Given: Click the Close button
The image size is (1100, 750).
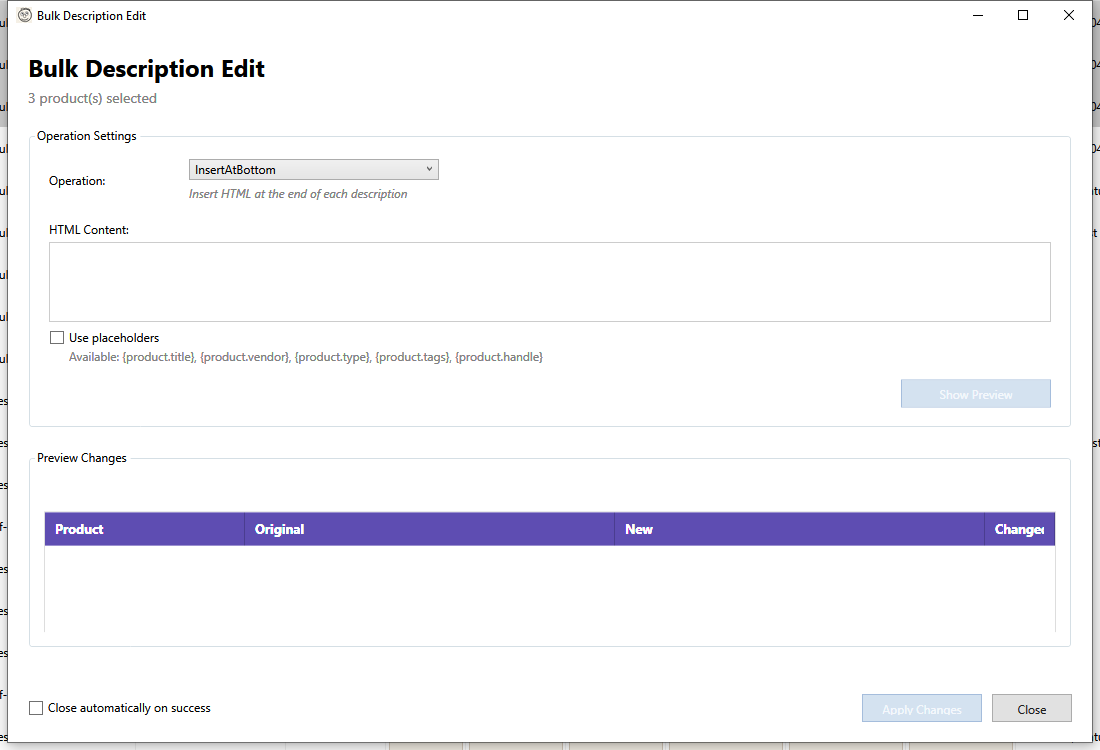Looking at the screenshot, I should (x=1031, y=708).
